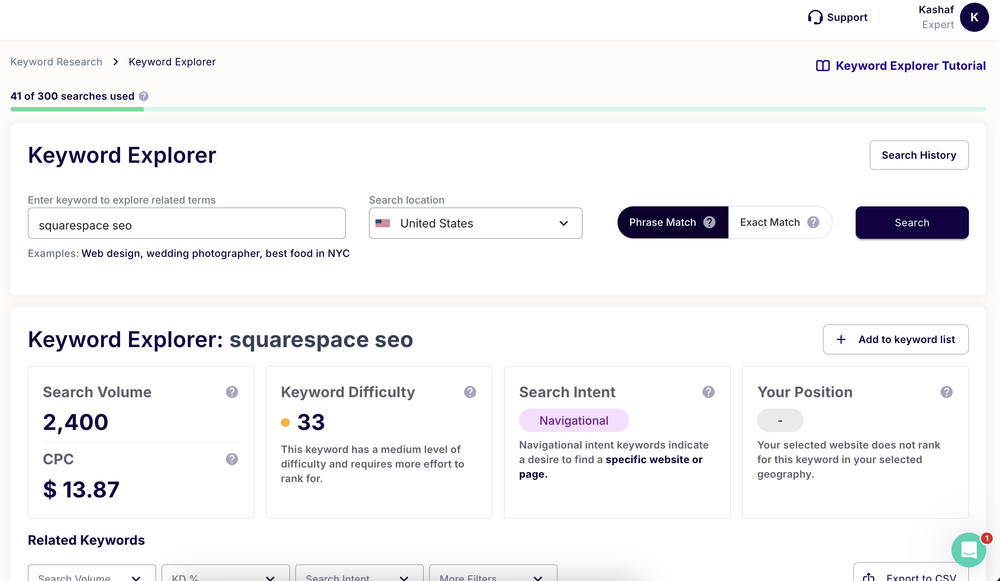Select Exact Match mode
Viewport: 1000px width, 581px height.
point(780,222)
